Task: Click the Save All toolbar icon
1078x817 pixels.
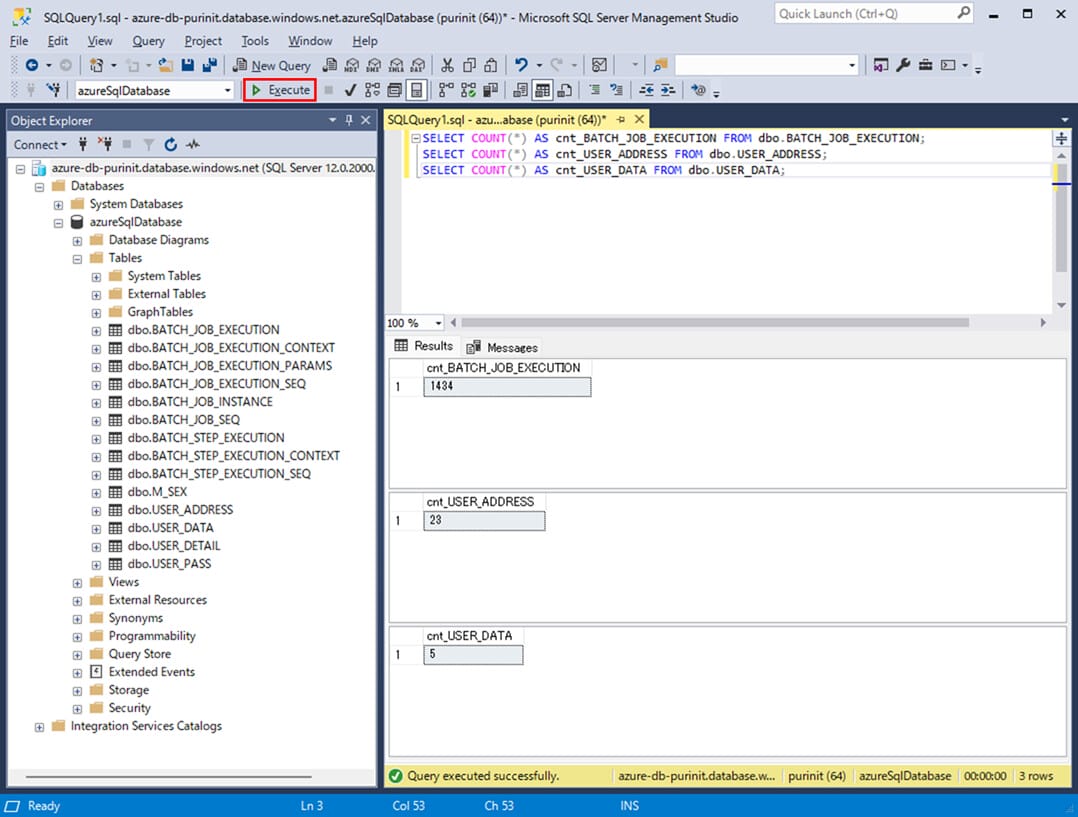Action: point(209,65)
